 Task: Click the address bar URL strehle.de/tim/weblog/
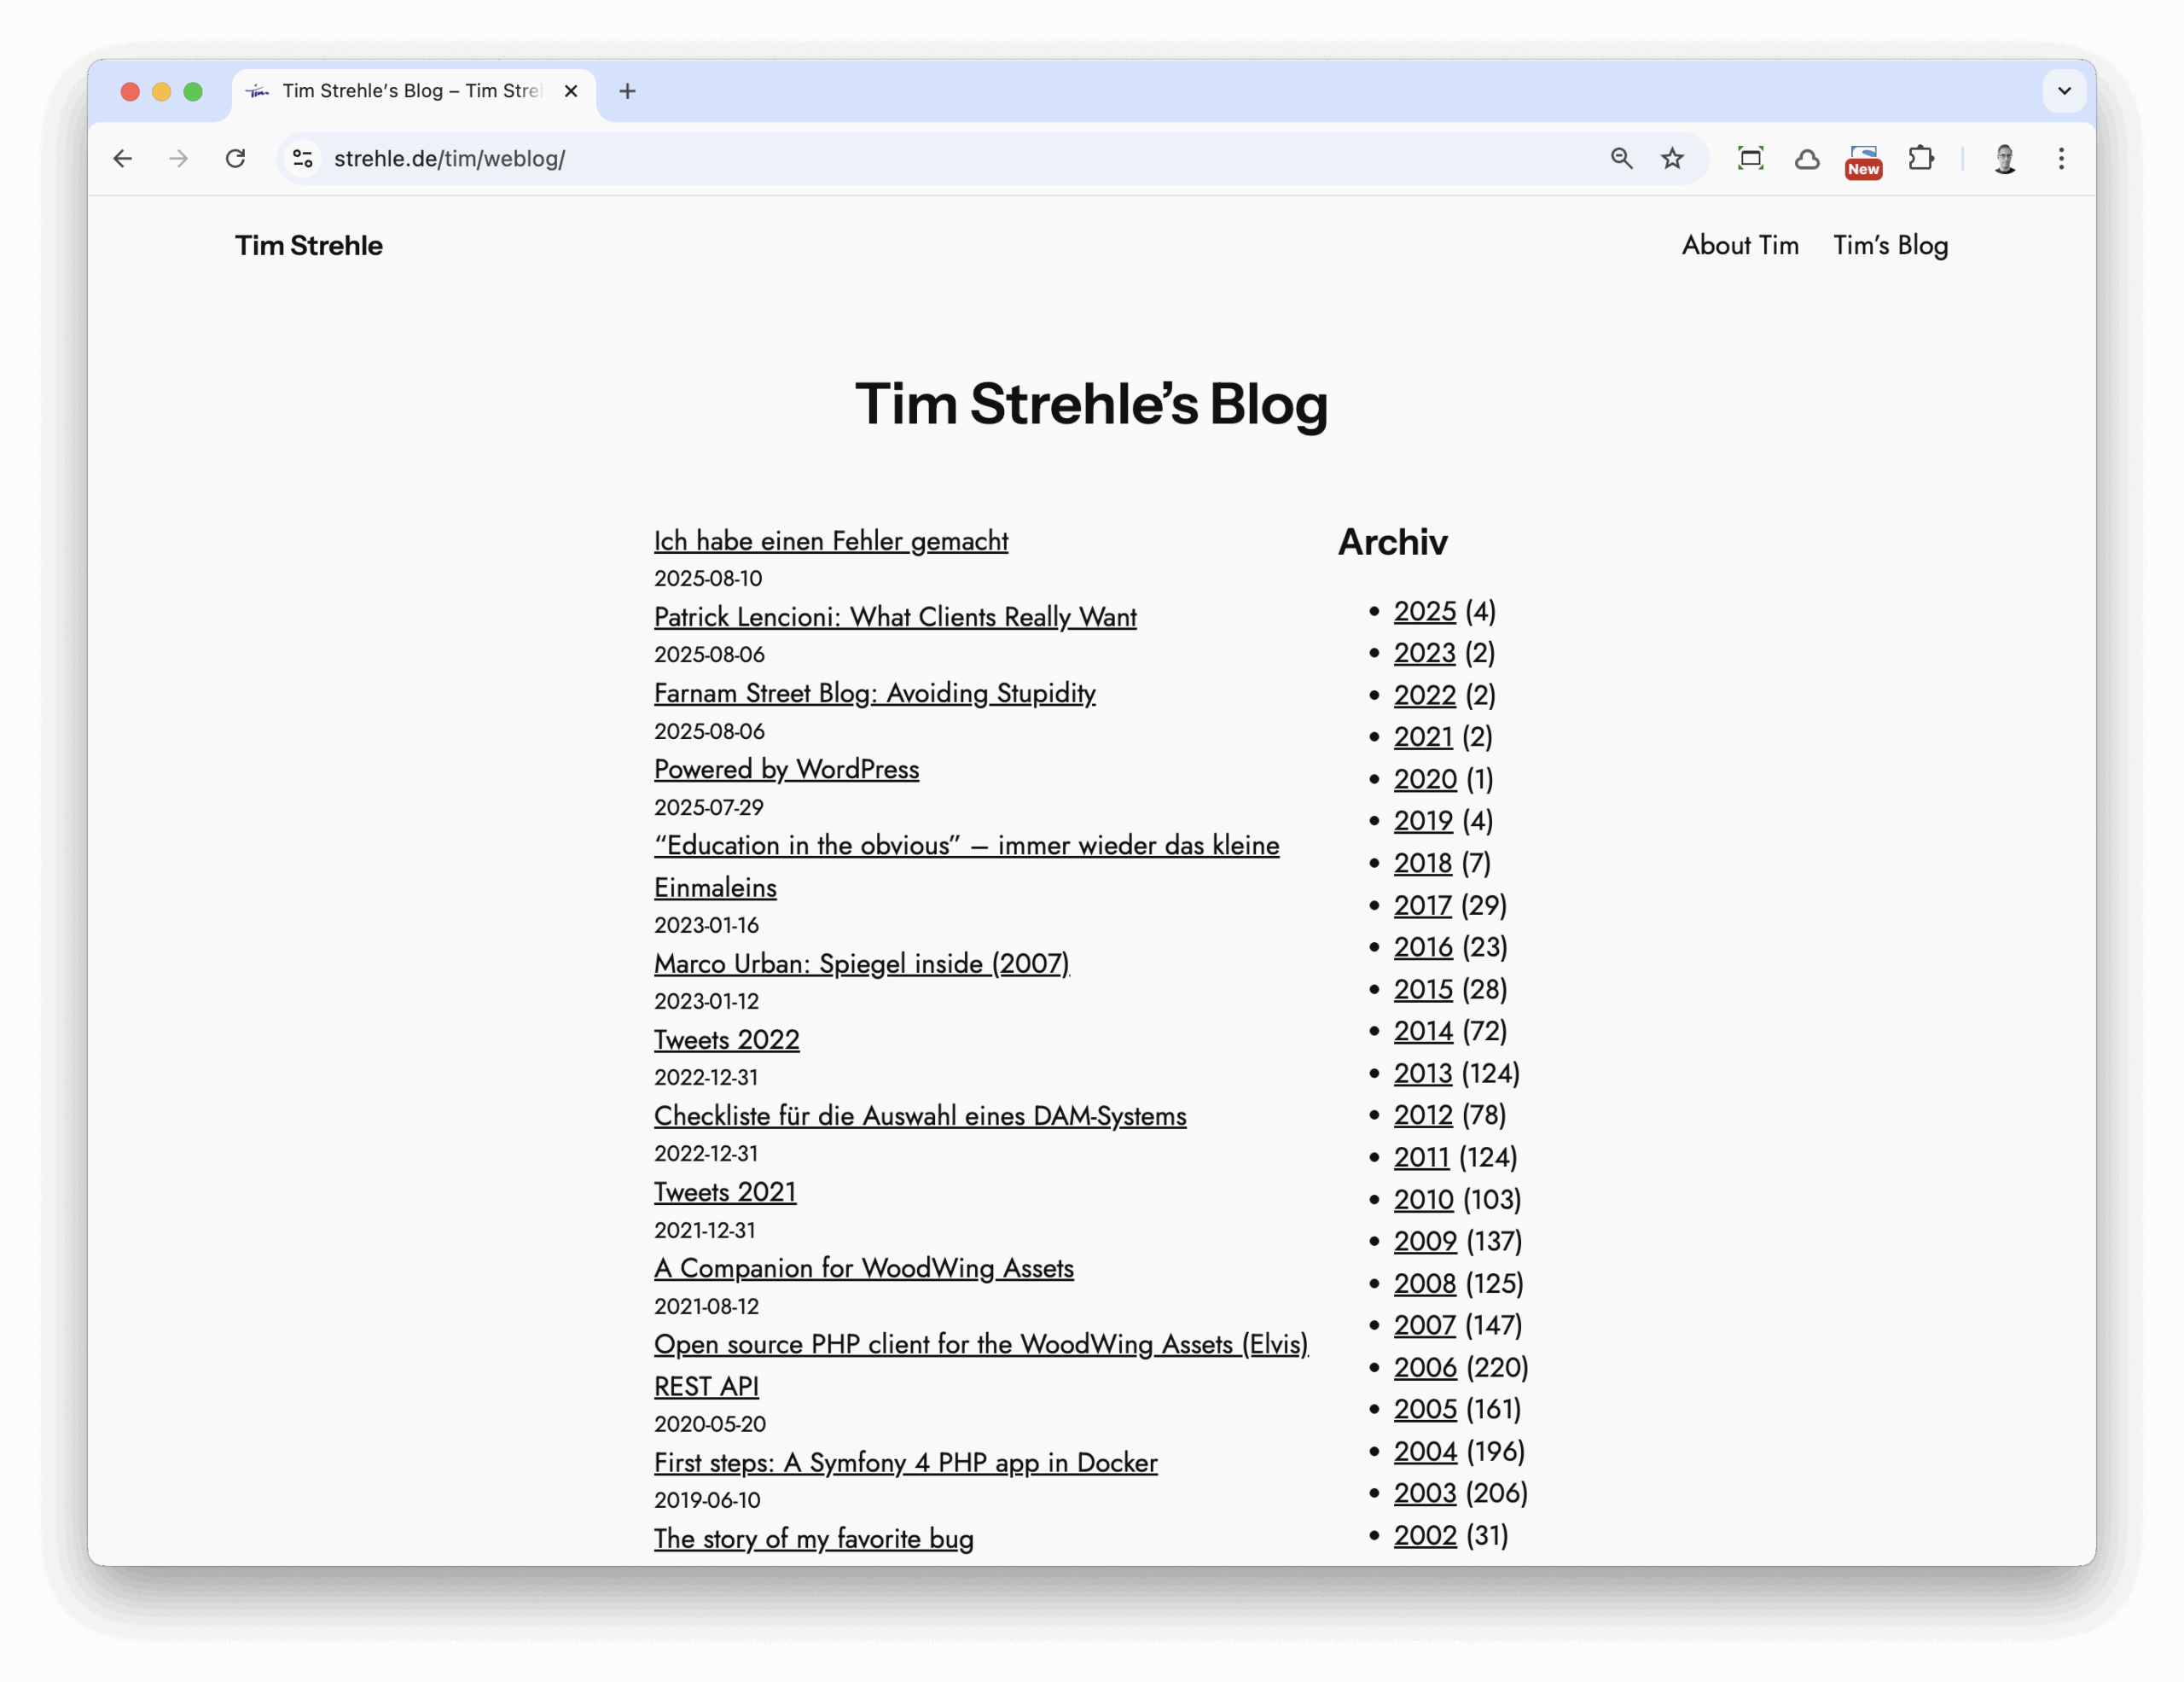pos(449,158)
